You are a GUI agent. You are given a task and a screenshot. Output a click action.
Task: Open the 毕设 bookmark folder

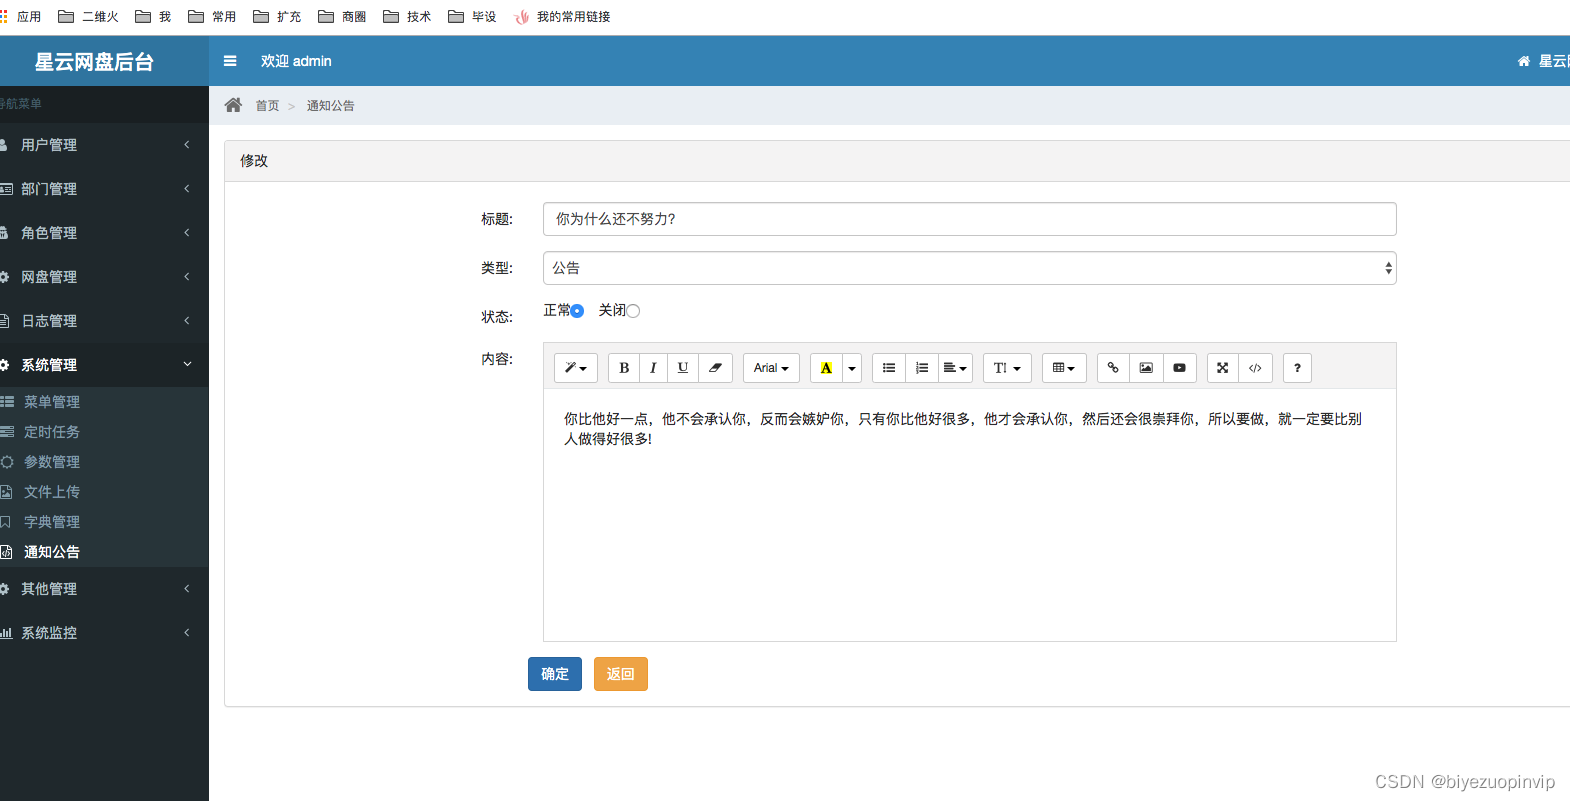[472, 17]
